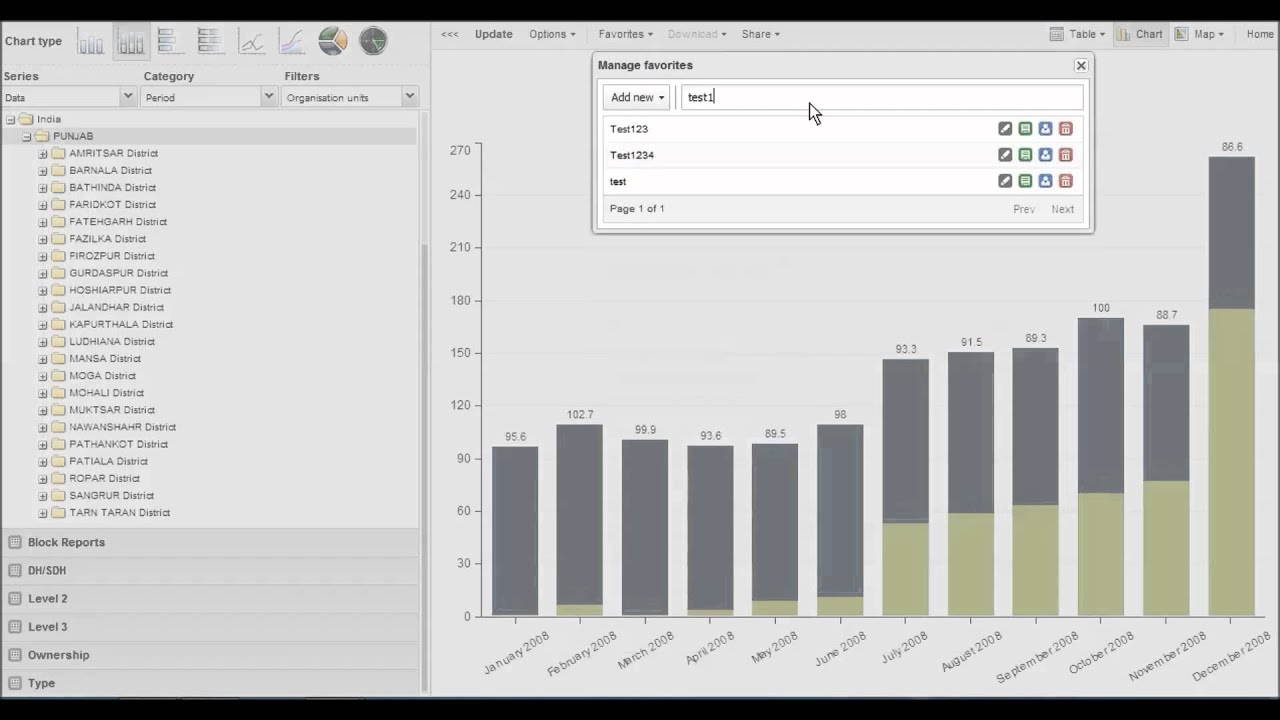1280x720 pixels.
Task: Open sharing settings for test favorite
Action: 1045,181
